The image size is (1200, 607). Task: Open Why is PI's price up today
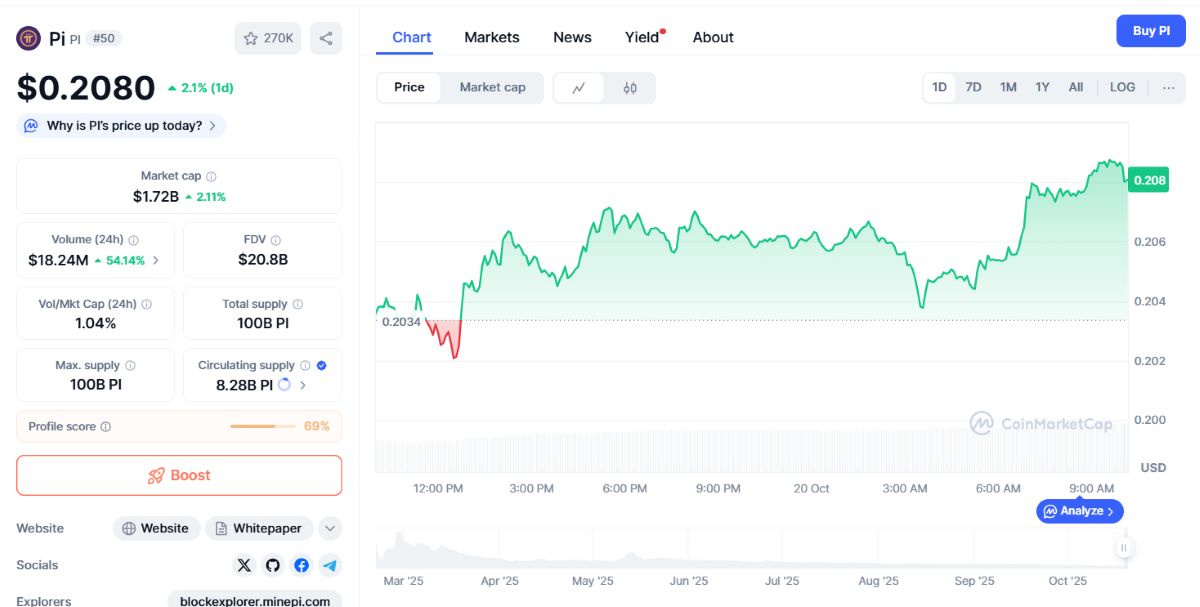[121, 126]
